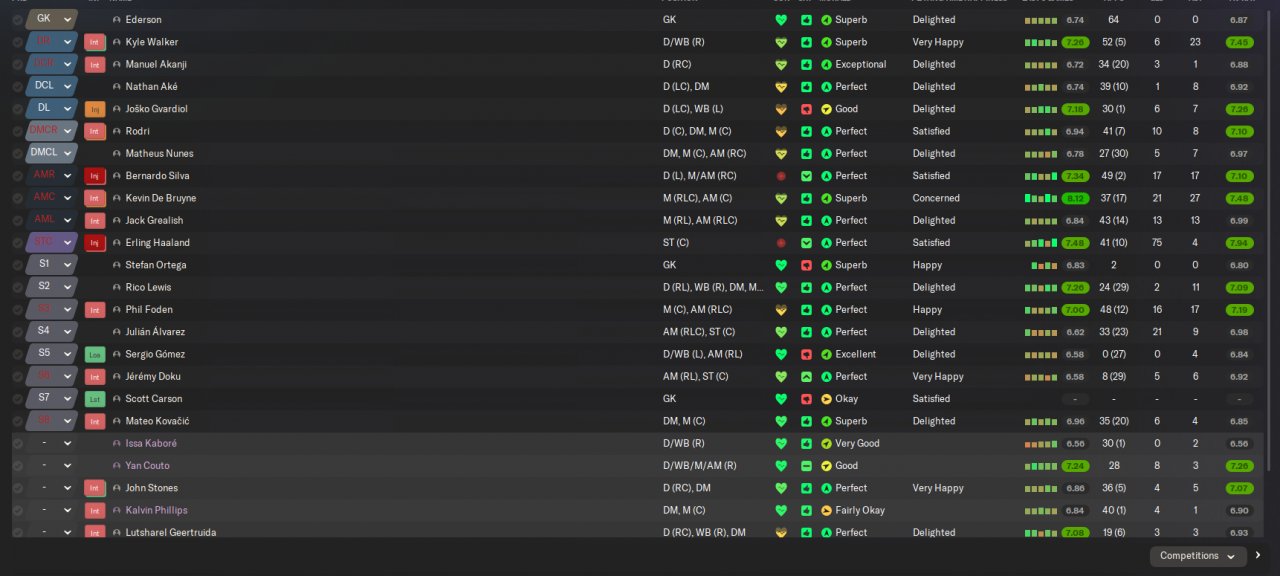This screenshot has width=1280, height=576.
Task: Click Rodri's Int status badge
Action: (95, 131)
